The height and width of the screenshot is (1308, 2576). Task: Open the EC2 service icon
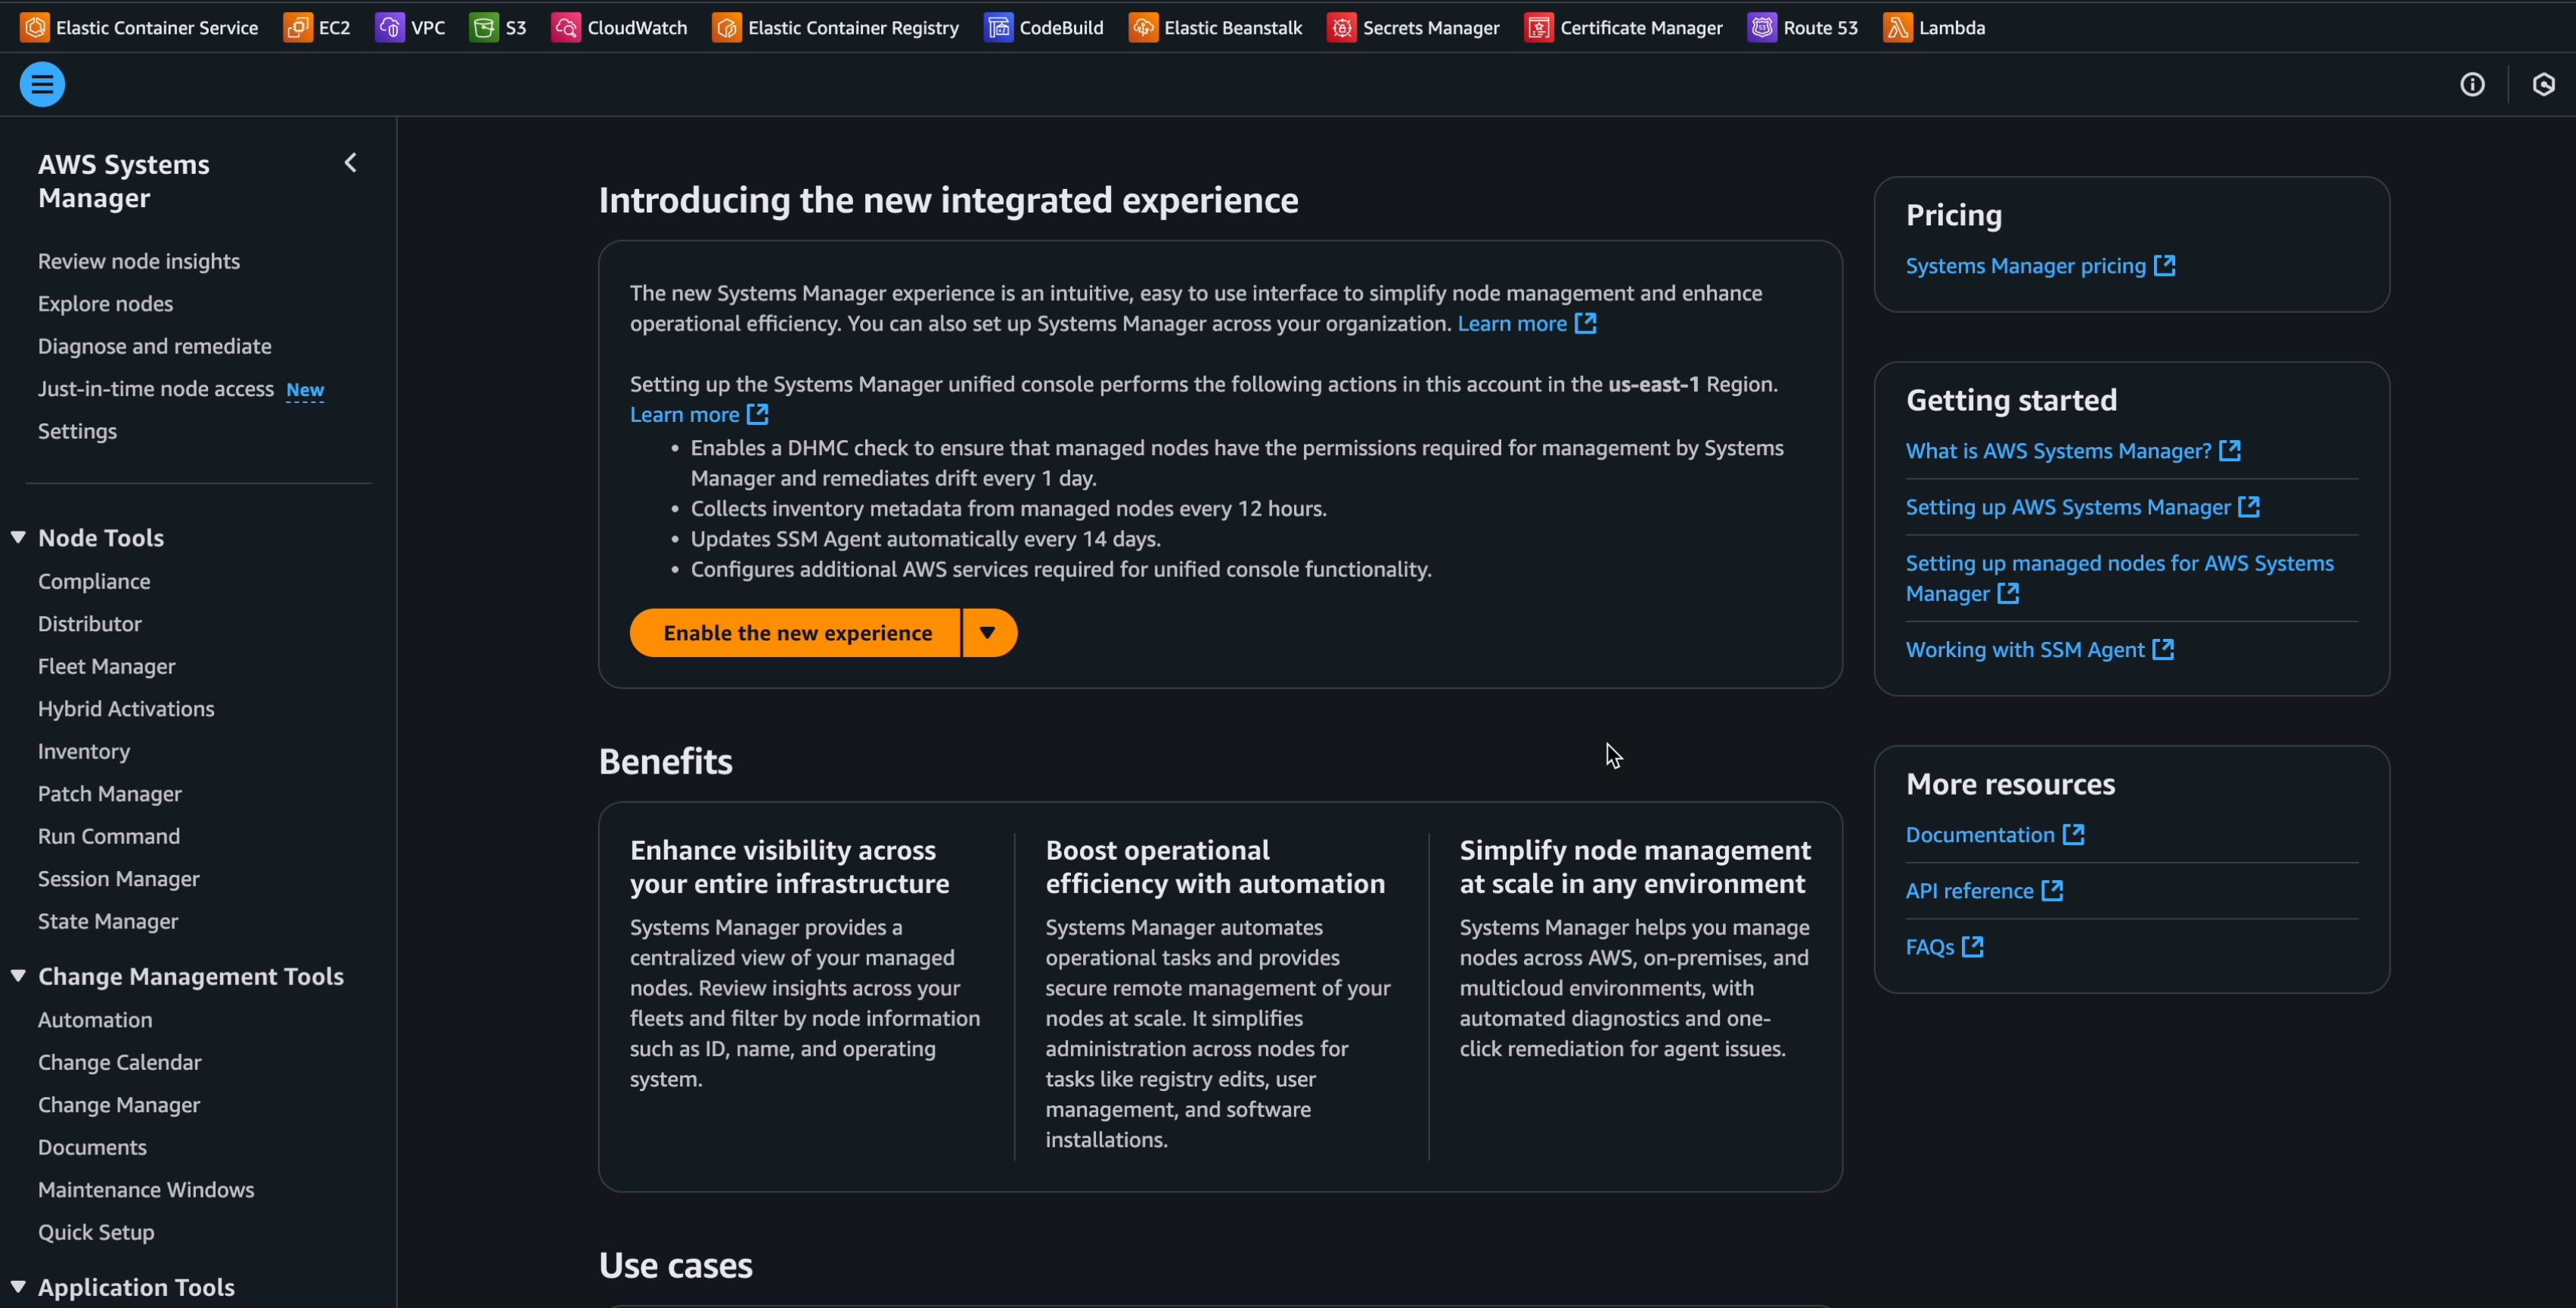coord(297,27)
